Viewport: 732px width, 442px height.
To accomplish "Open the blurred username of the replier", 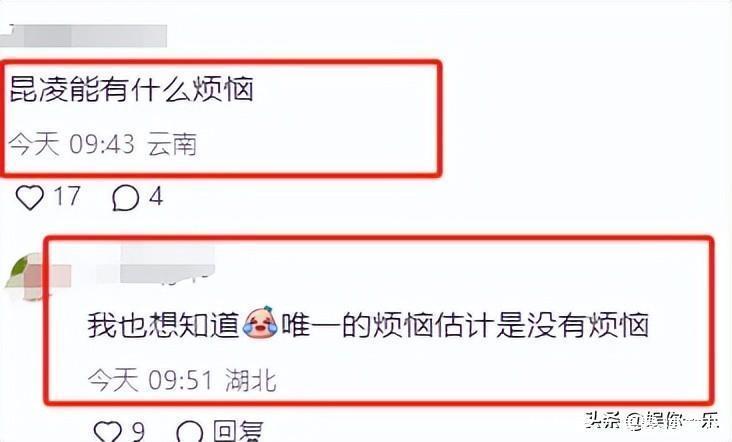I will tap(156, 266).
